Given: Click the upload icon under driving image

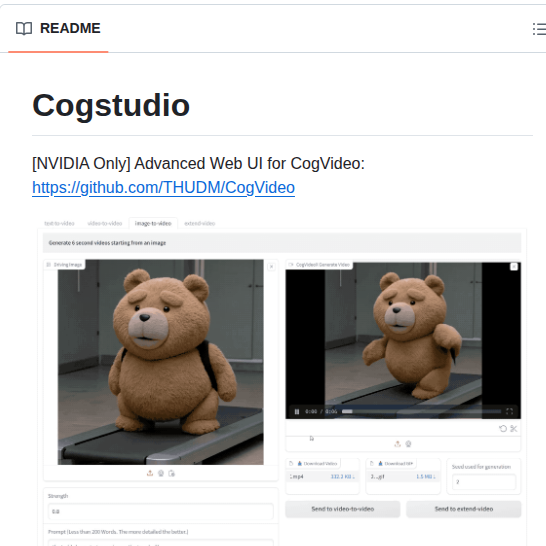Looking at the screenshot, I should pos(150,473).
